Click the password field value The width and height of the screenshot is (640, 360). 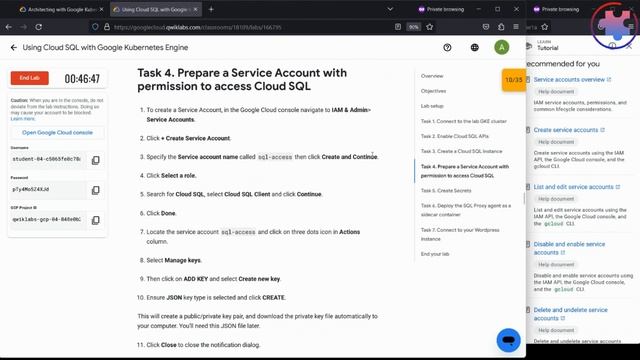pos(48,189)
